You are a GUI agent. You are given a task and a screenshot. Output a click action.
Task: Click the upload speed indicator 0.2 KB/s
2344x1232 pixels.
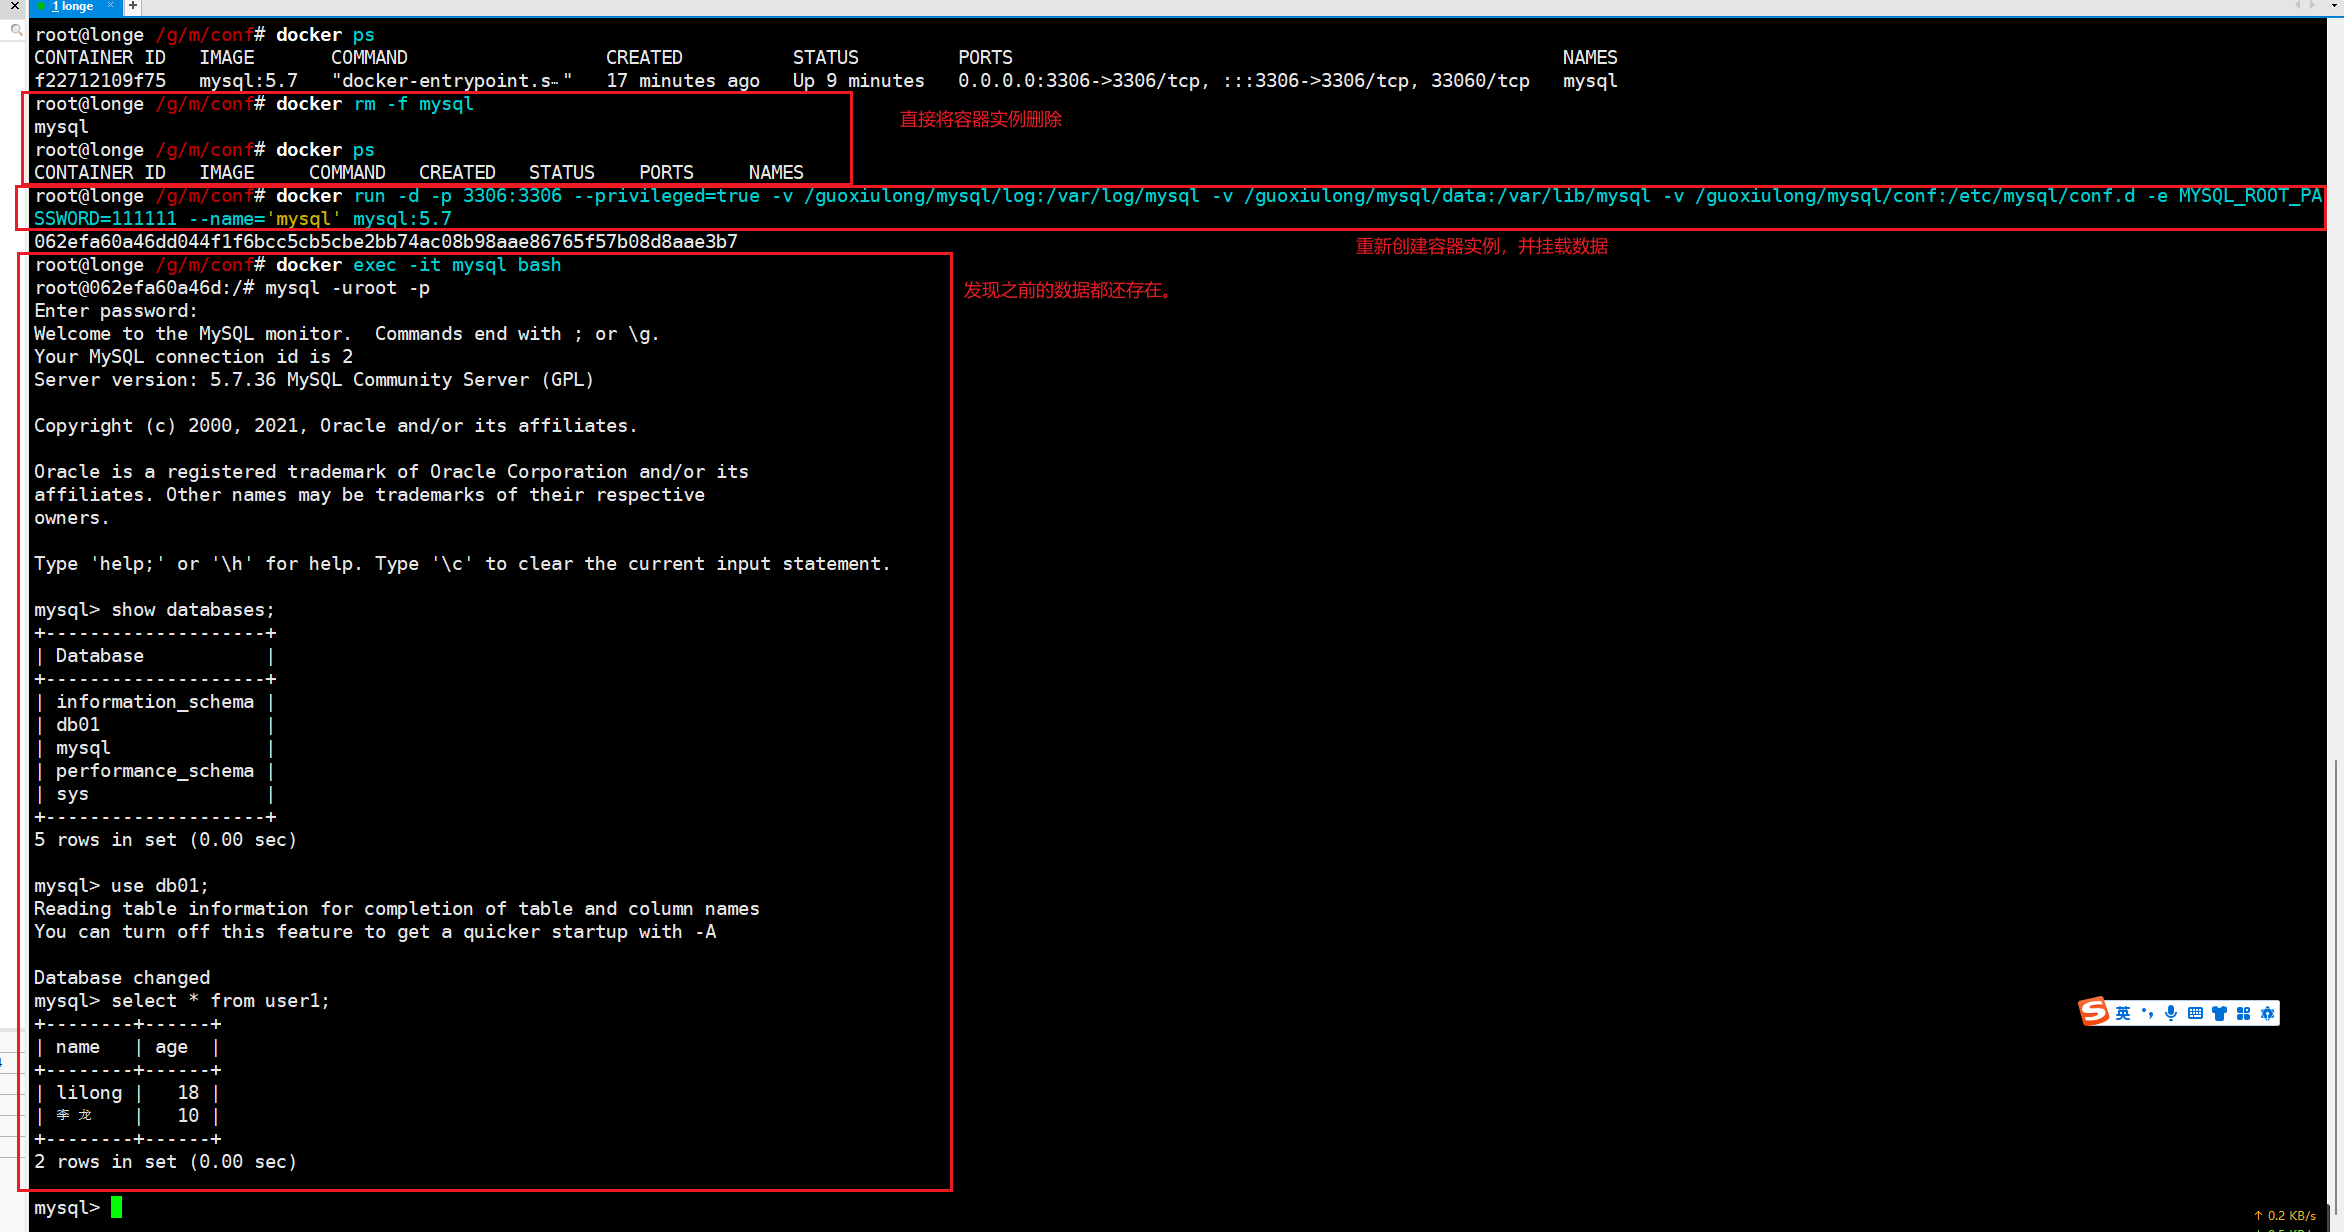tap(2290, 1215)
